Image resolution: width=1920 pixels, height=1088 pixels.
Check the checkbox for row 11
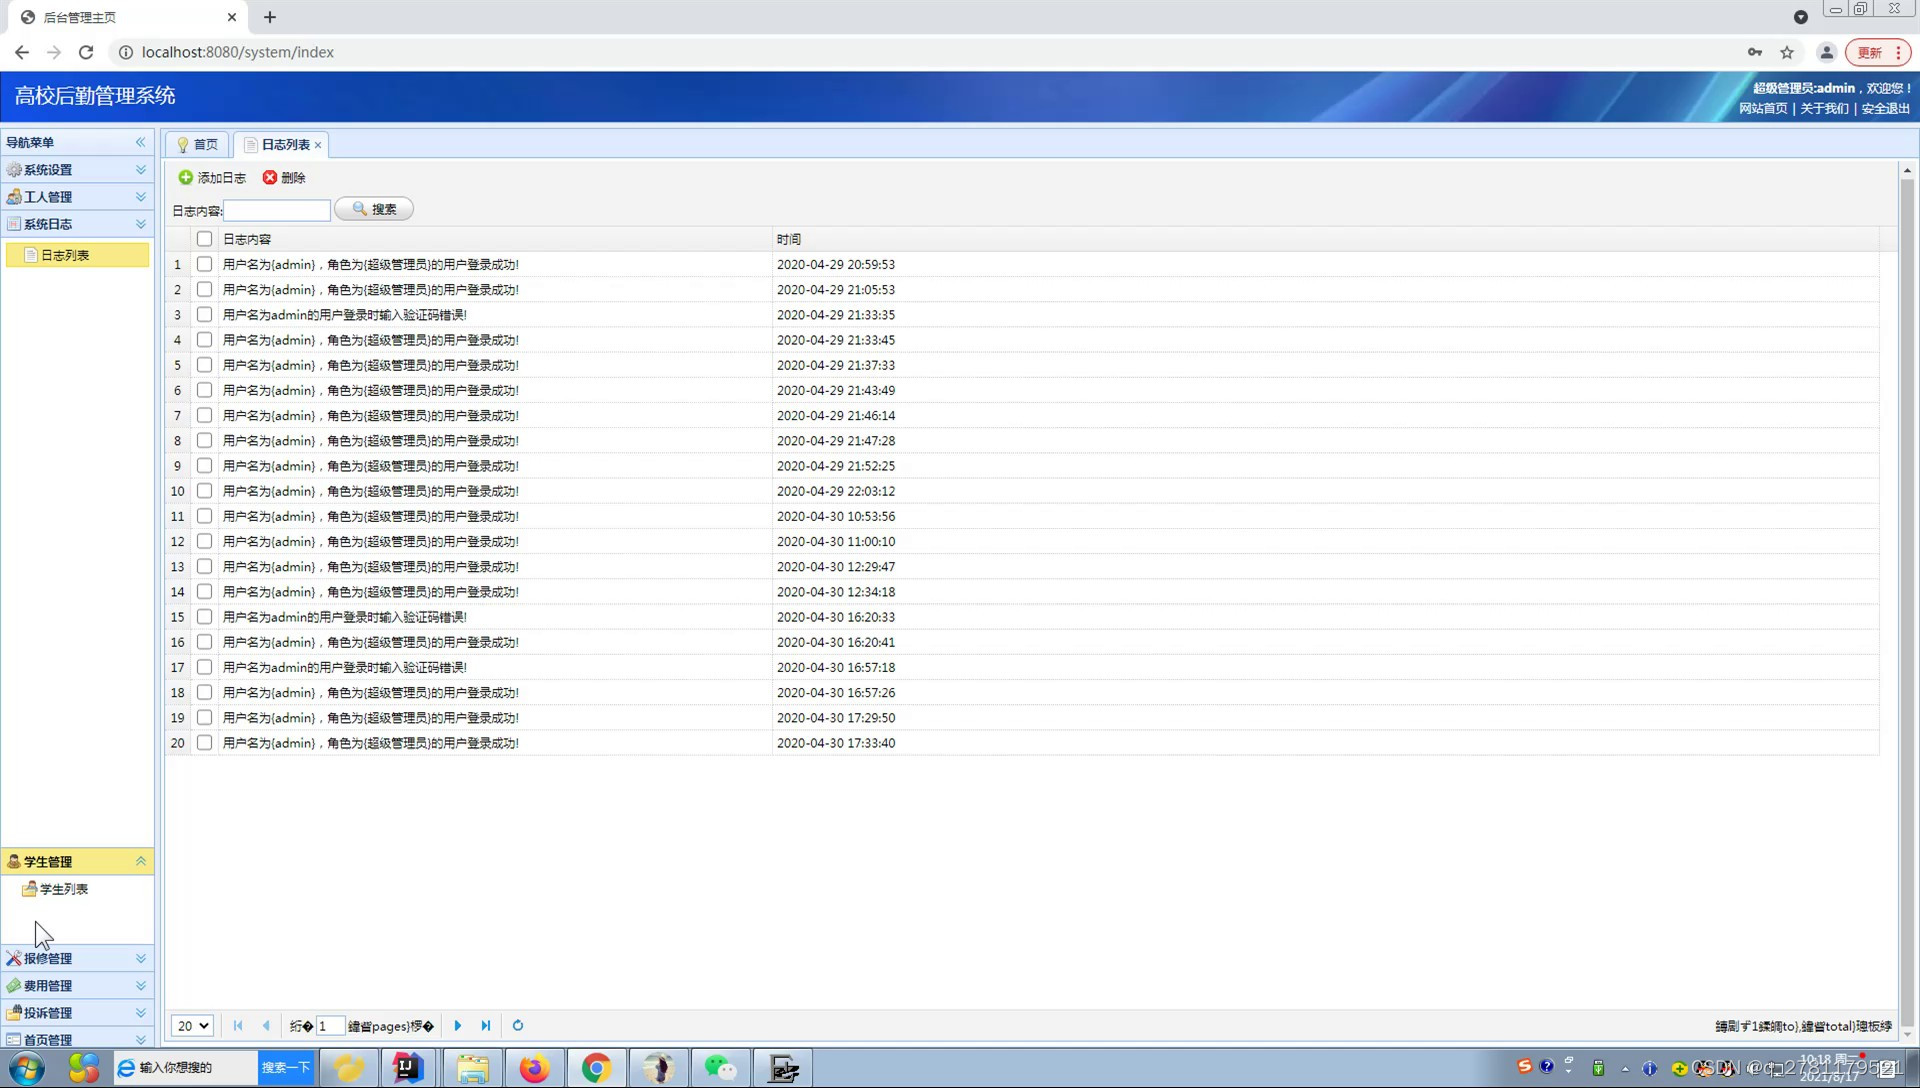click(x=204, y=516)
